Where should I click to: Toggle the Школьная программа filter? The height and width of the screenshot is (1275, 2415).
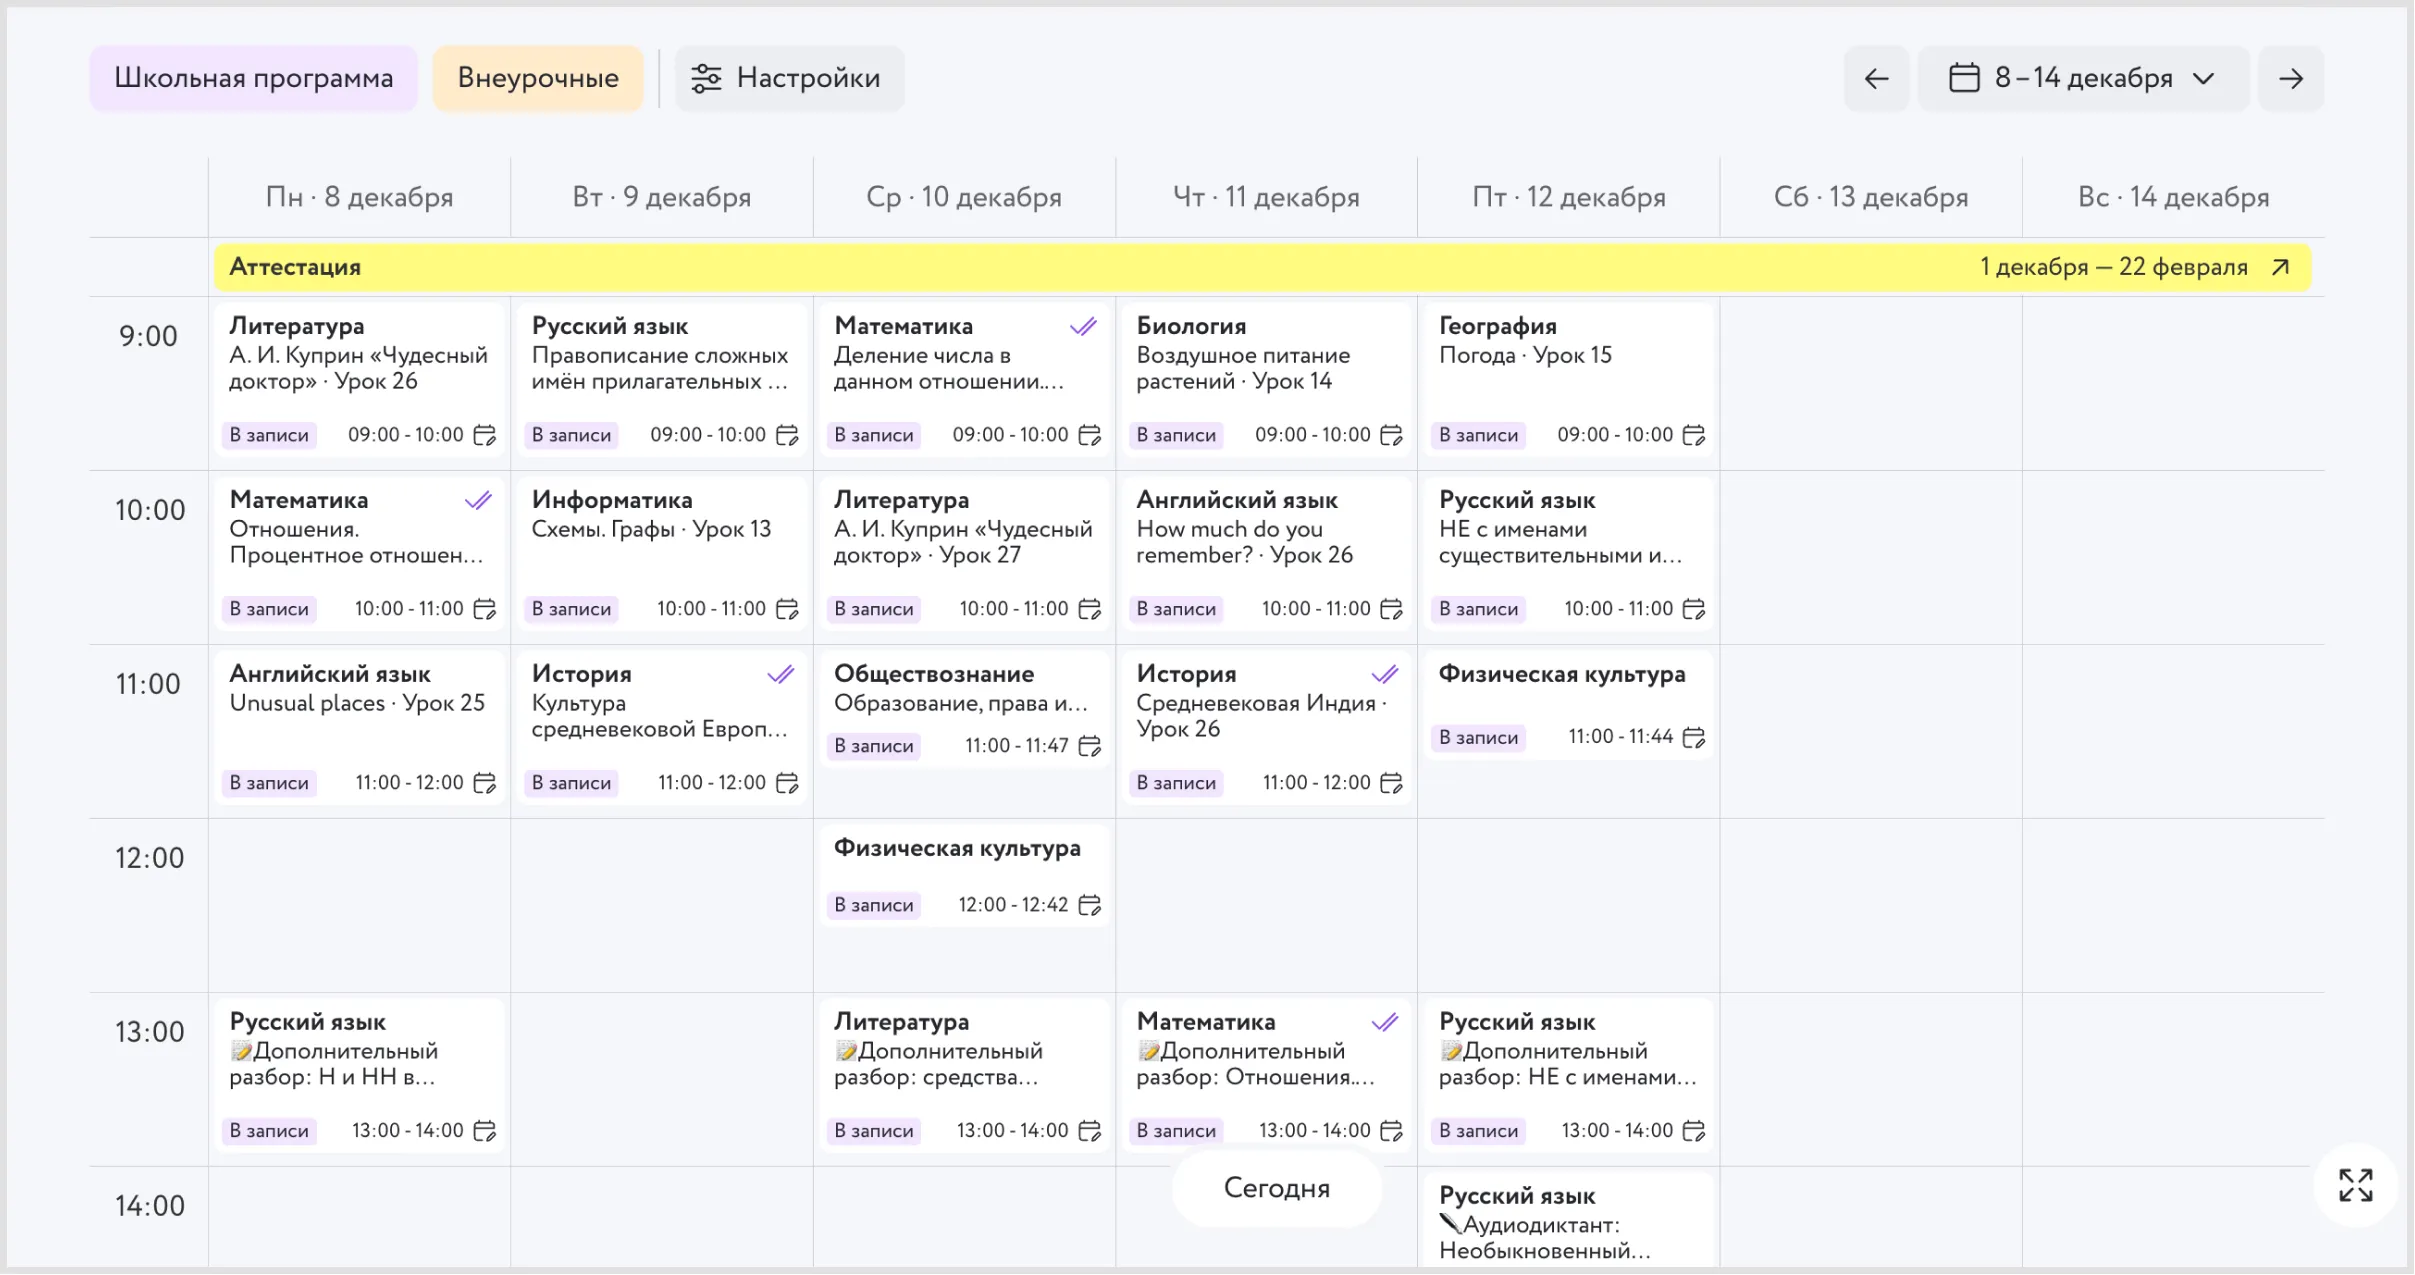tap(254, 78)
